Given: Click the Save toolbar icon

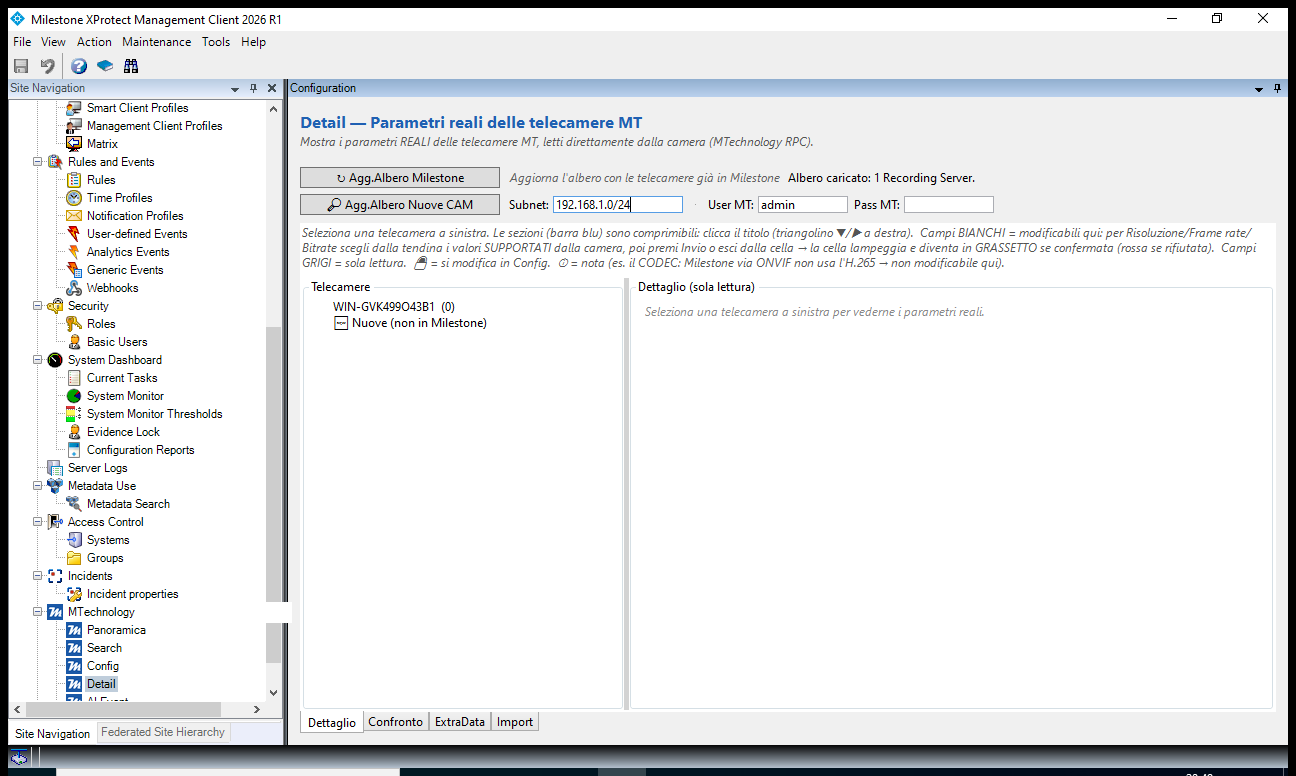Looking at the screenshot, I should point(20,66).
